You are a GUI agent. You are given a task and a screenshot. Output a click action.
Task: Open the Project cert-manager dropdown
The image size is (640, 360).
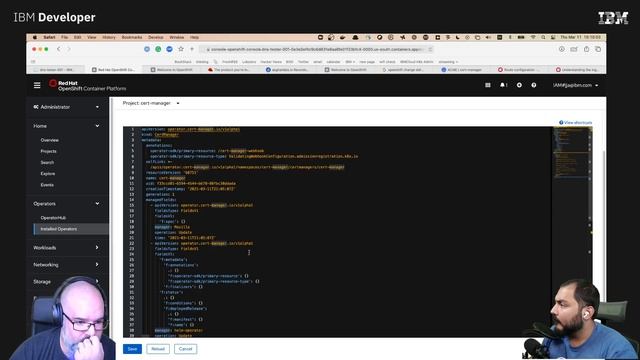tap(151, 103)
